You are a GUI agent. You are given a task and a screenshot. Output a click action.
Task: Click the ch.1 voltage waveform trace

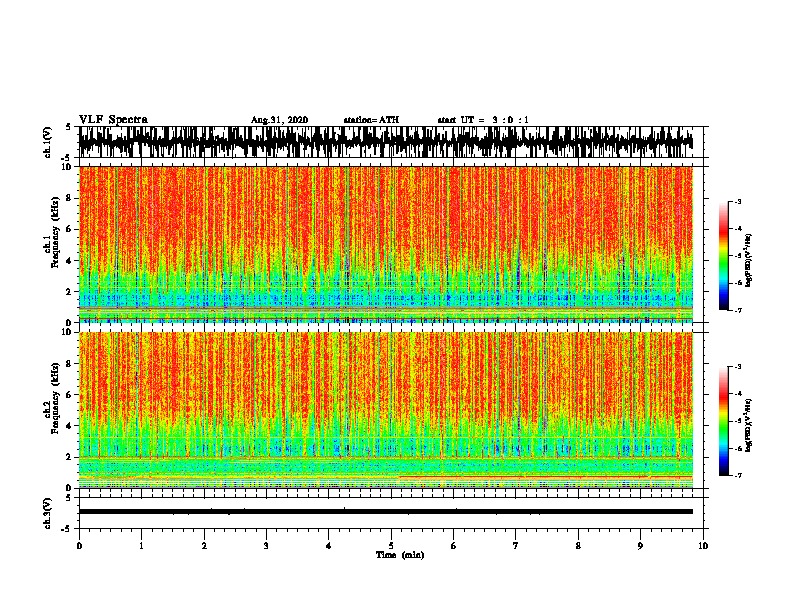386,142
